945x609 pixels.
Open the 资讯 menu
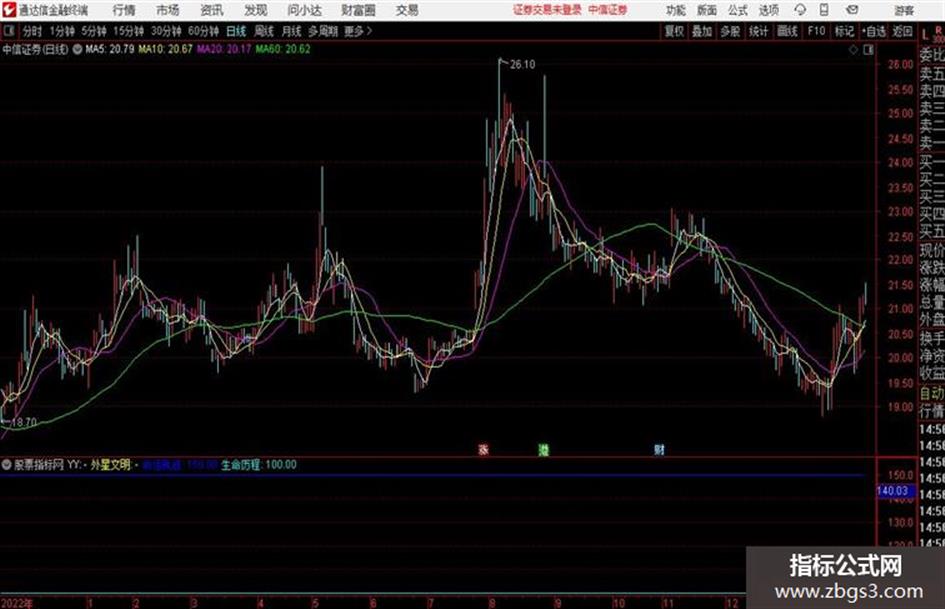[x=212, y=10]
